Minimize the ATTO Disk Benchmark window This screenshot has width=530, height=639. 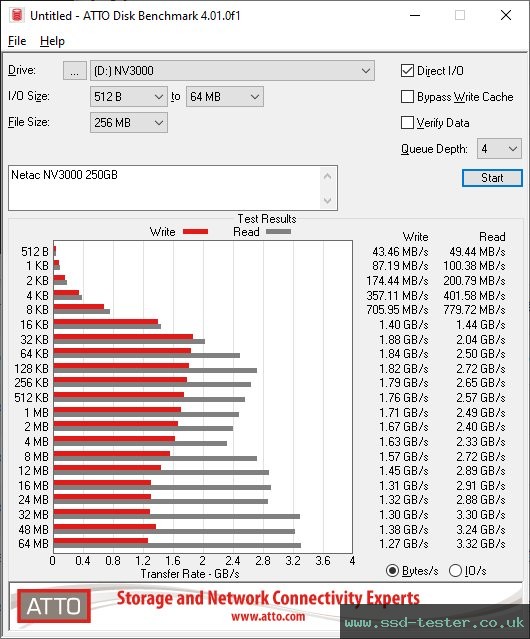click(x=415, y=15)
